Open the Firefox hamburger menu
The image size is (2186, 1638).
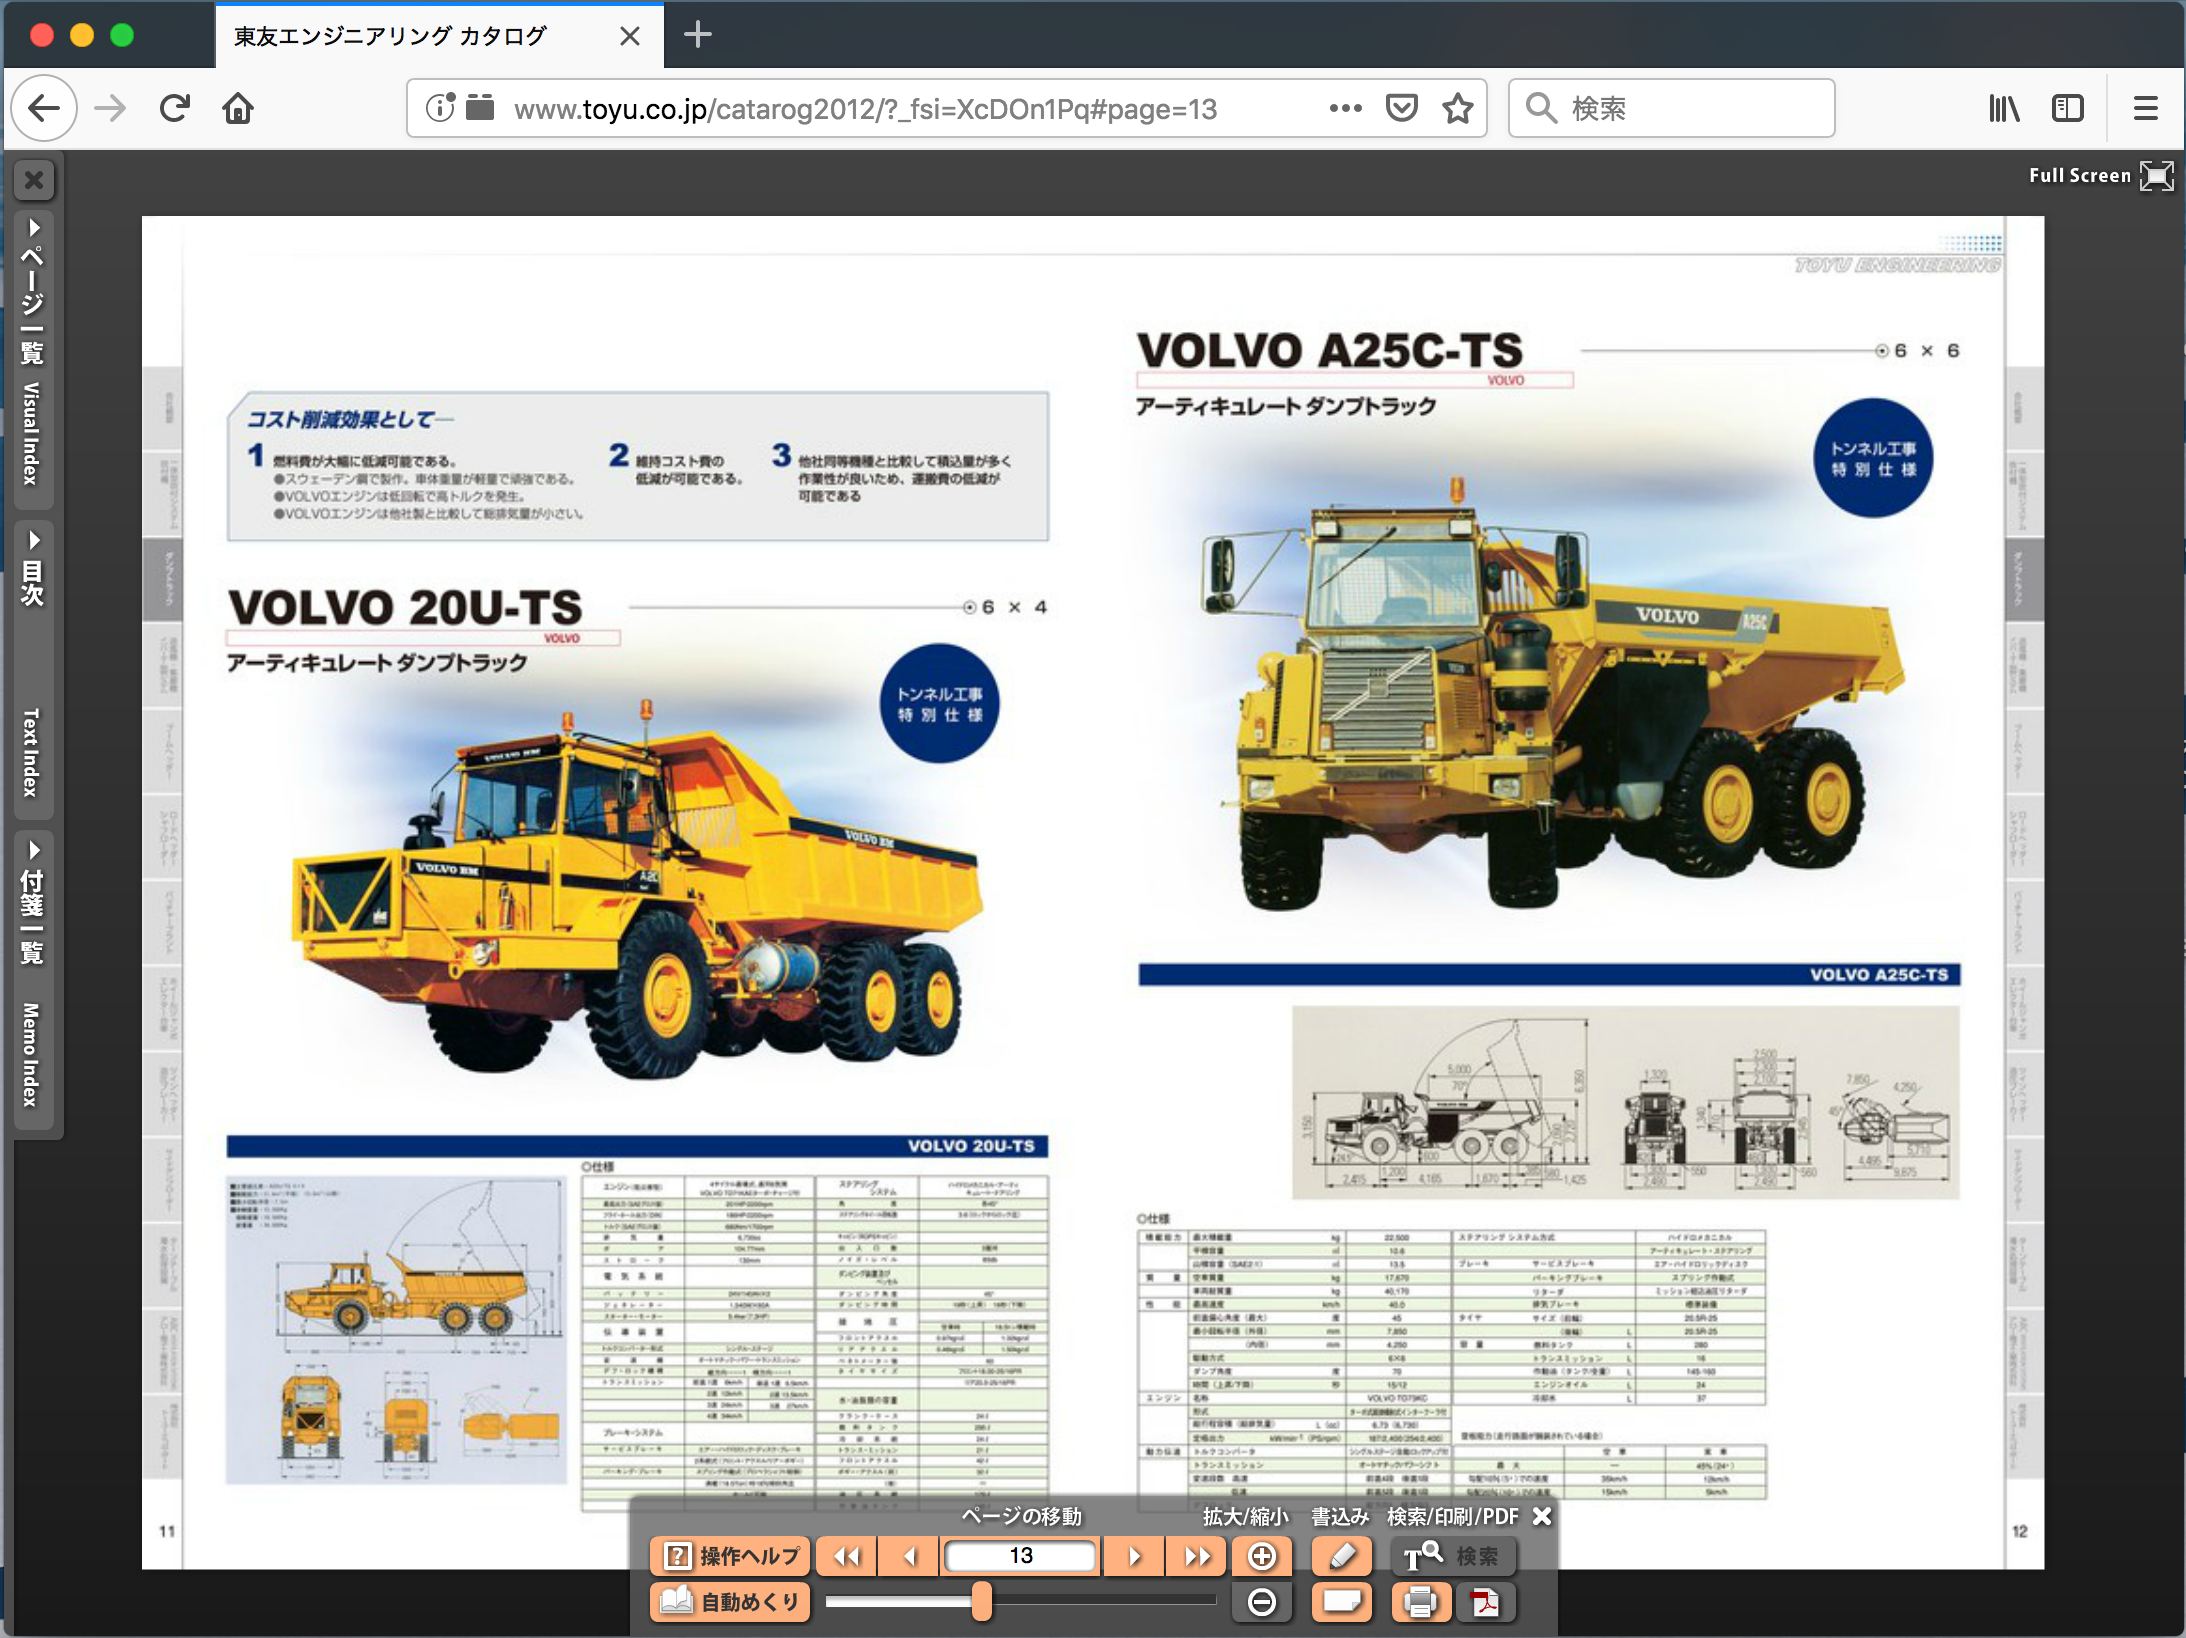2145,108
